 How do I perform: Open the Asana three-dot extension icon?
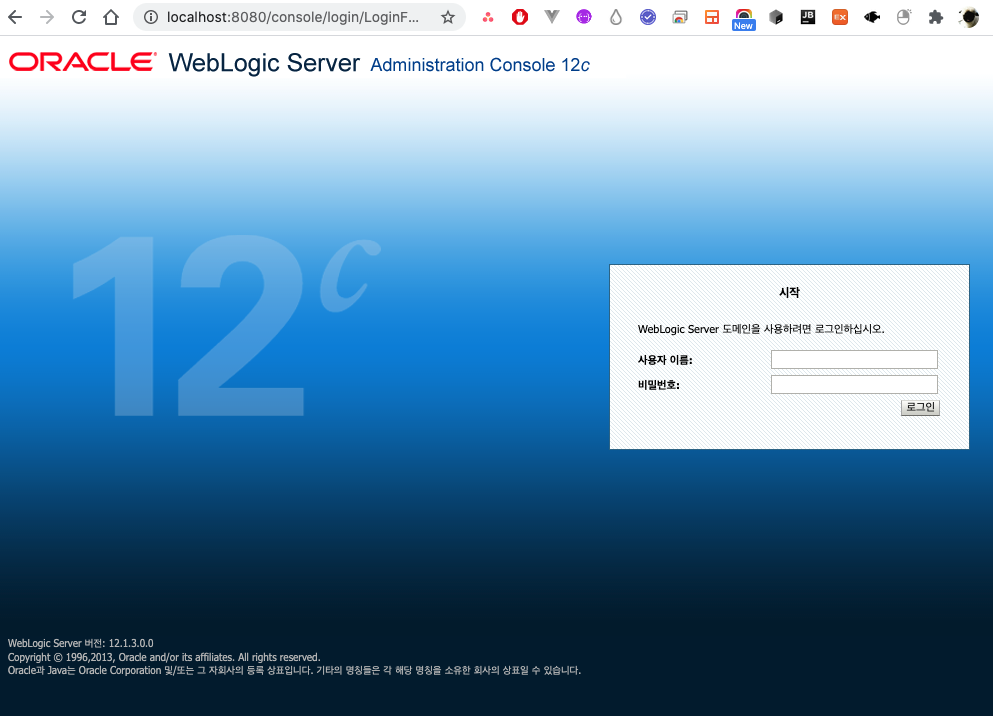click(488, 17)
